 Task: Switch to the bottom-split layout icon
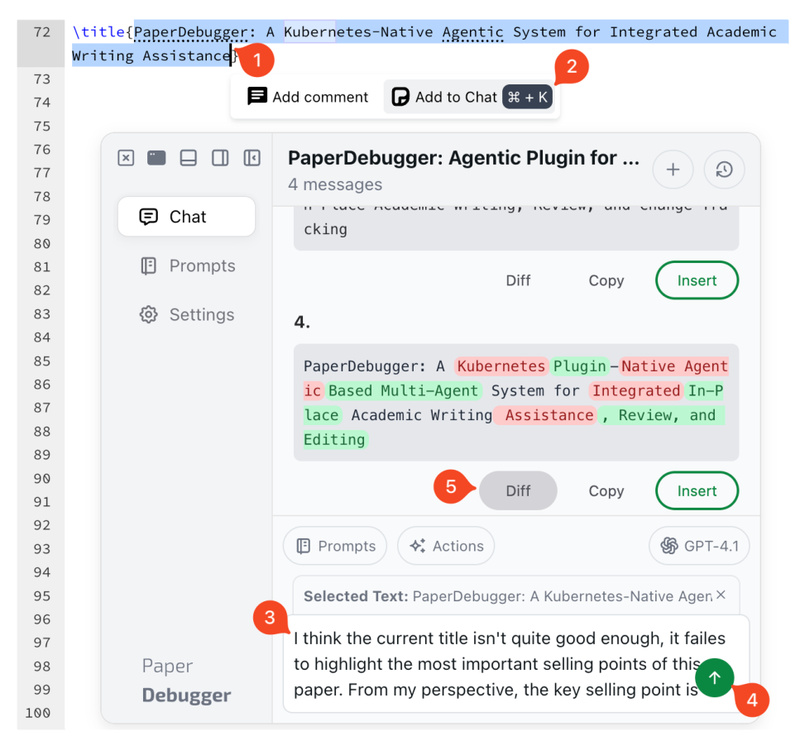coord(188,158)
